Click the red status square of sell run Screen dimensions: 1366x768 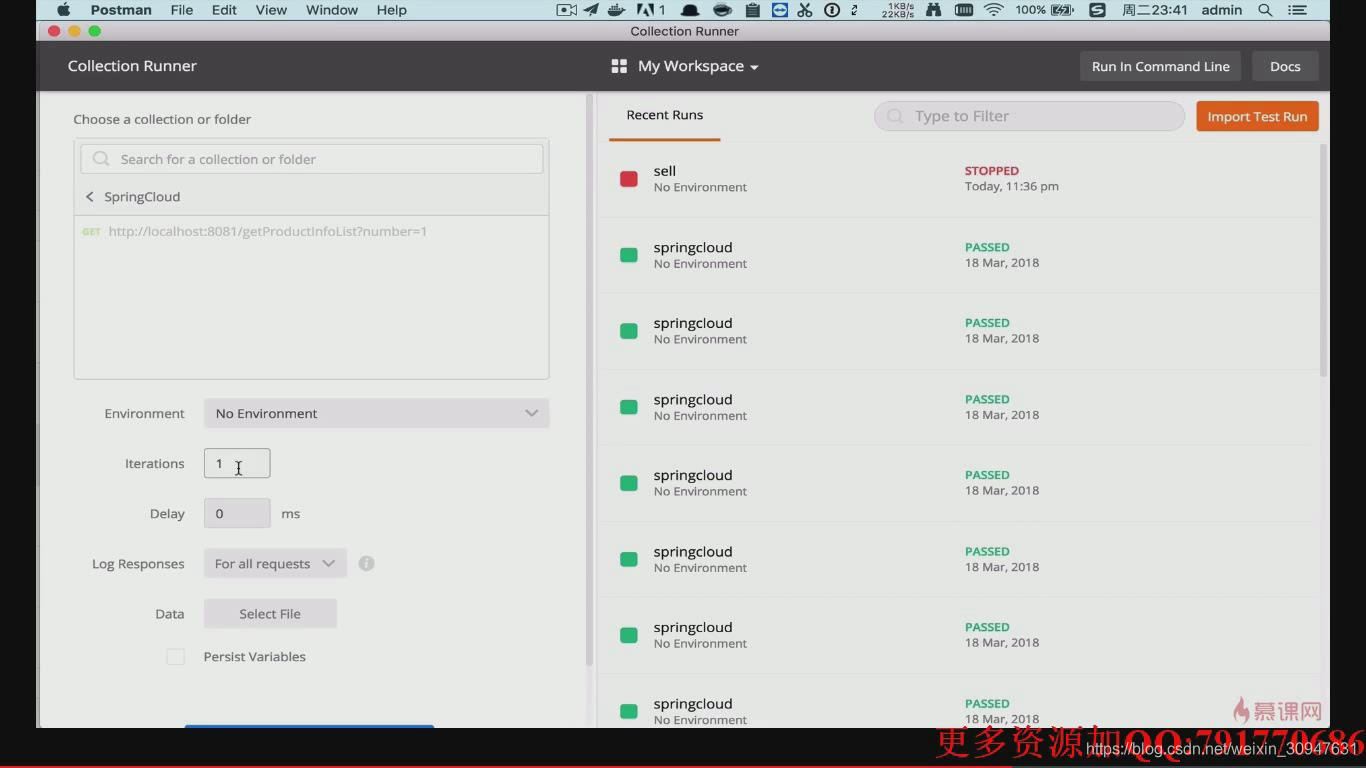pos(629,179)
